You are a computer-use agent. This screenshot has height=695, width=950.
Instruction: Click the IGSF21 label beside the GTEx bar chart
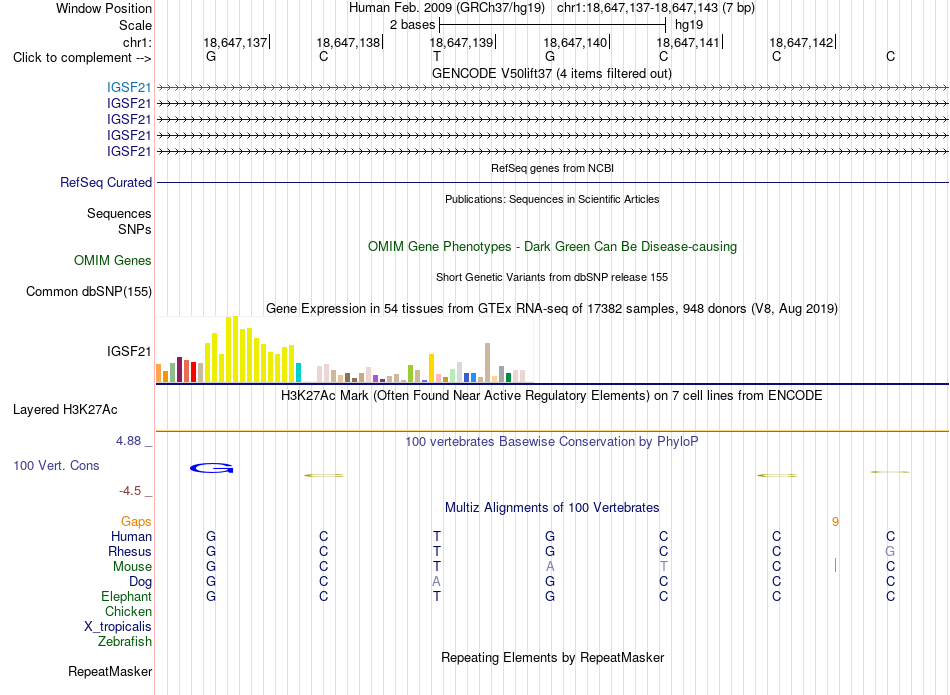129,351
